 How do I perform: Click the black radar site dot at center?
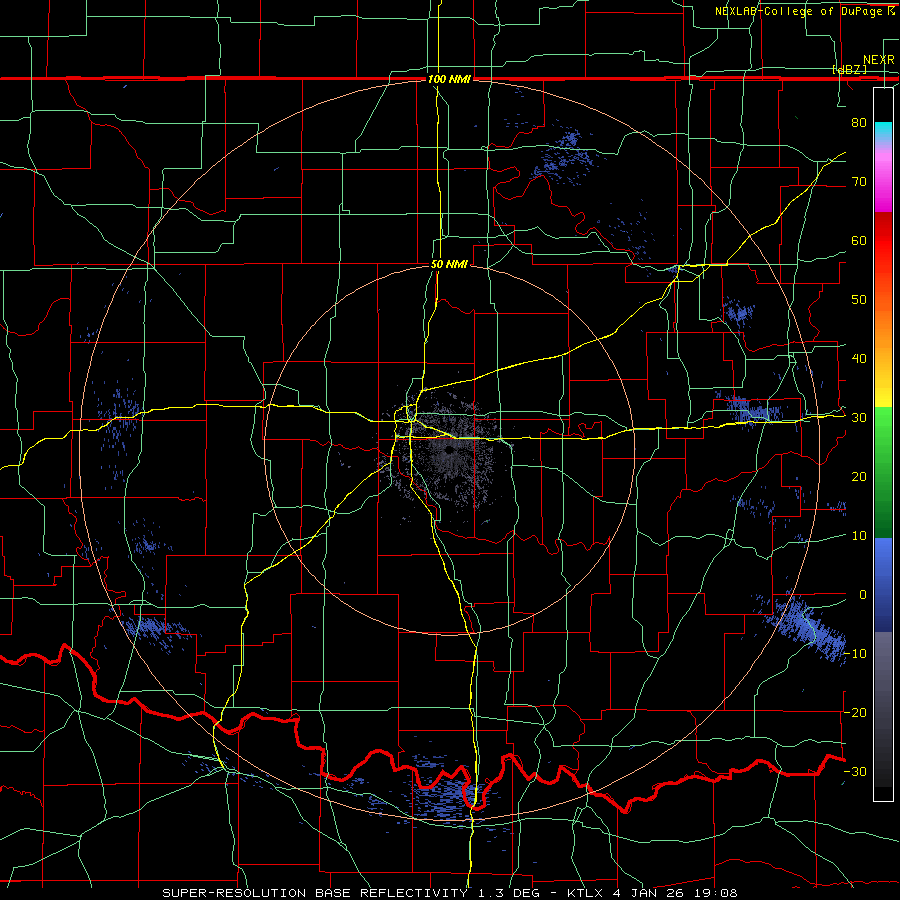click(448, 450)
